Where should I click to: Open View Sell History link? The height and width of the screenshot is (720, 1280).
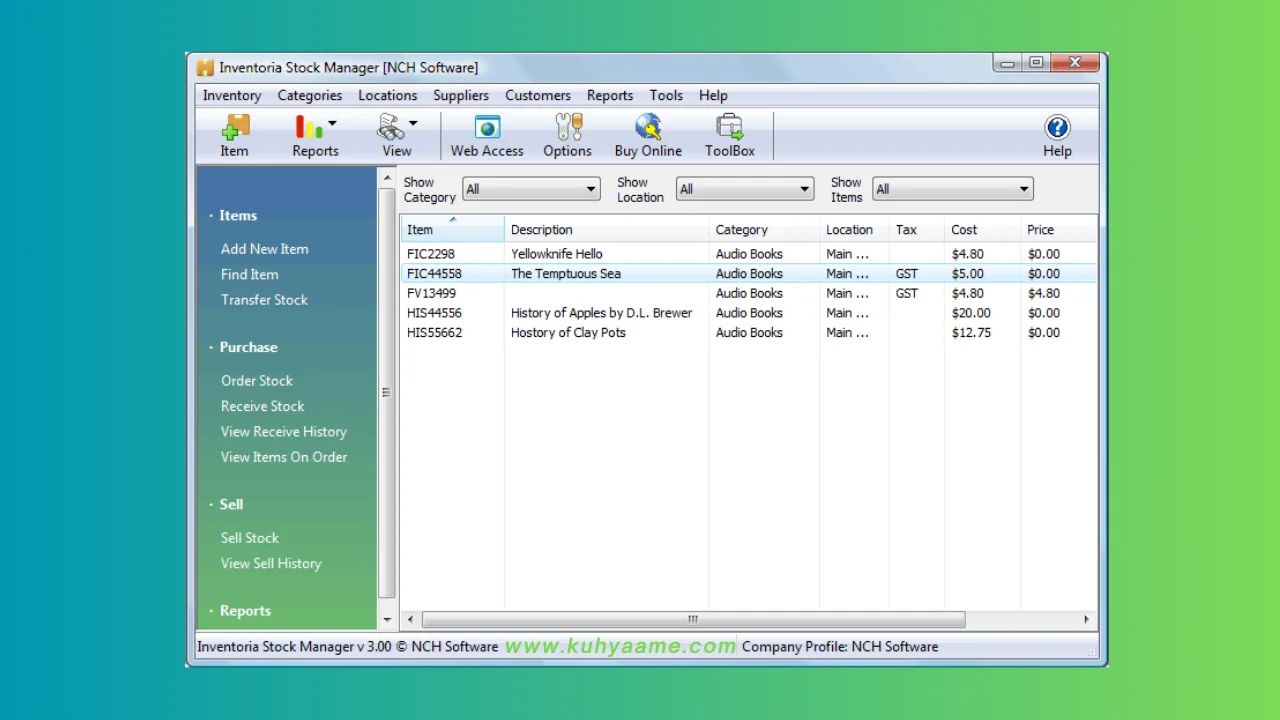point(271,563)
